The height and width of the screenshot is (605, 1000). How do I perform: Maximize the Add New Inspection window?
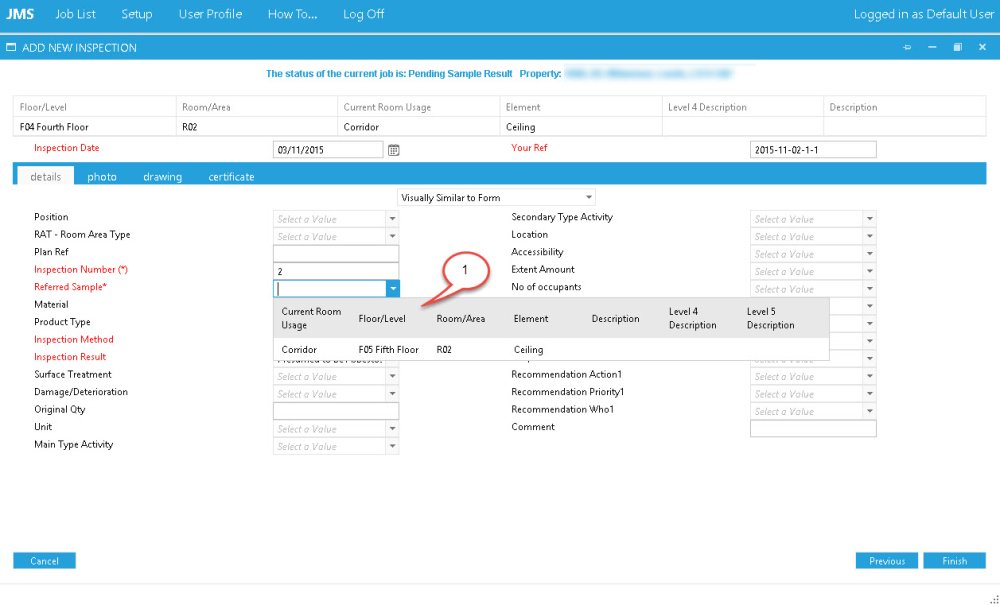coord(957,47)
